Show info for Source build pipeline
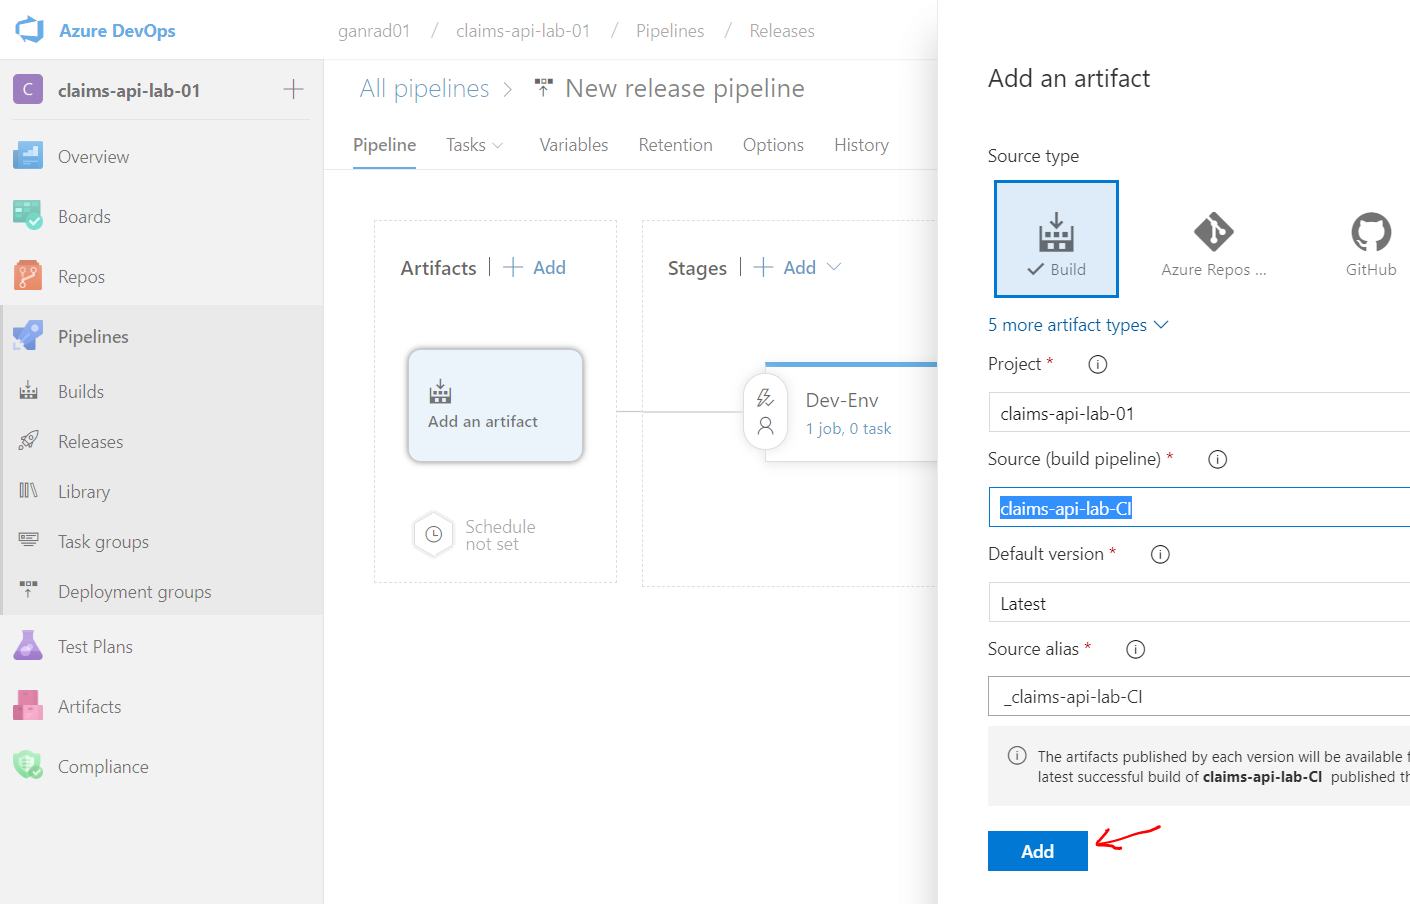The width and height of the screenshot is (1410, 904). click(x=1217, y=459)
